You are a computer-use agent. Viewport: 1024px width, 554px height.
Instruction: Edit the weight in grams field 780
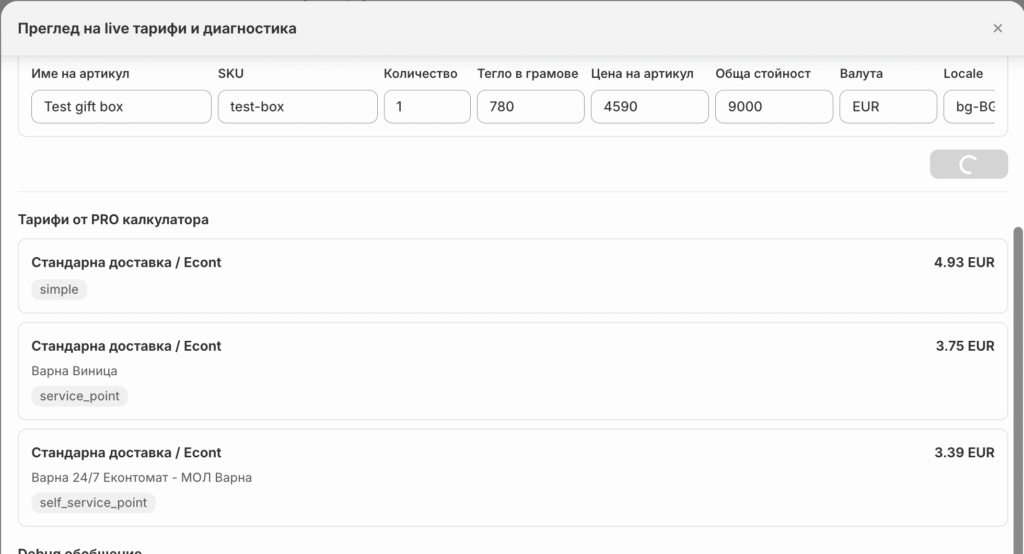point(530,106)
